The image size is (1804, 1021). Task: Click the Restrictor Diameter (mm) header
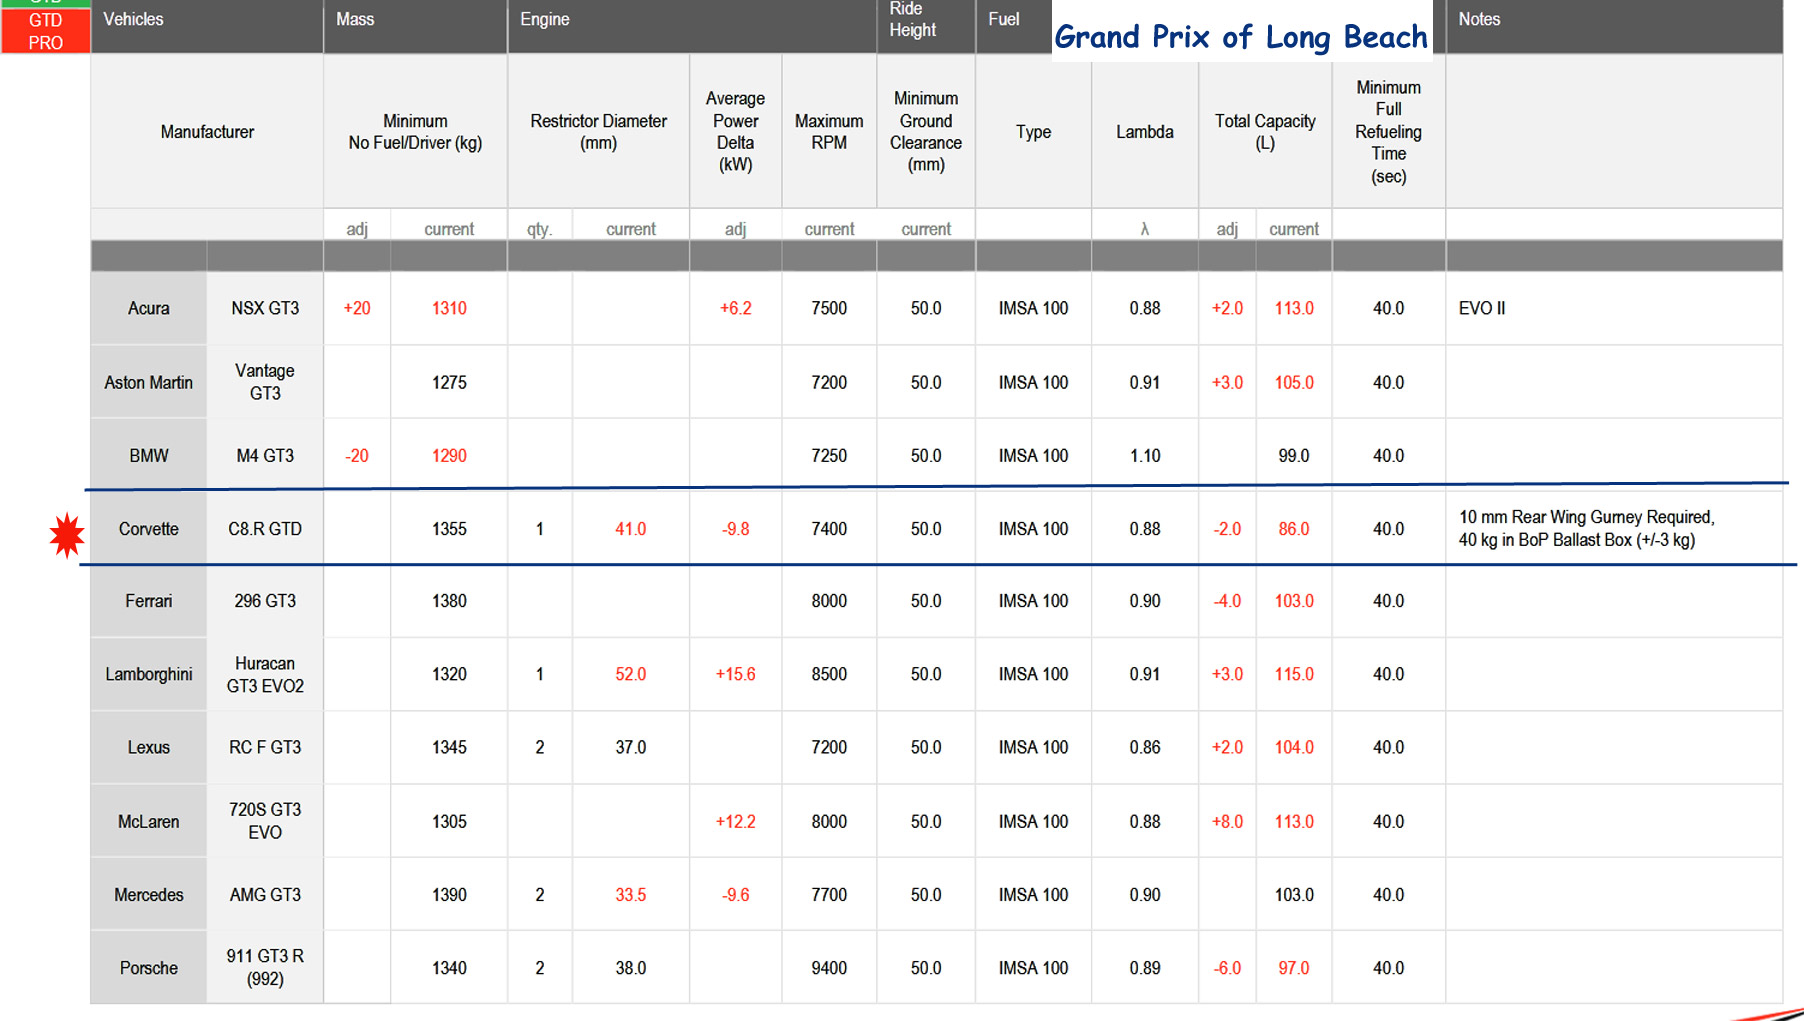pos(598,132)
